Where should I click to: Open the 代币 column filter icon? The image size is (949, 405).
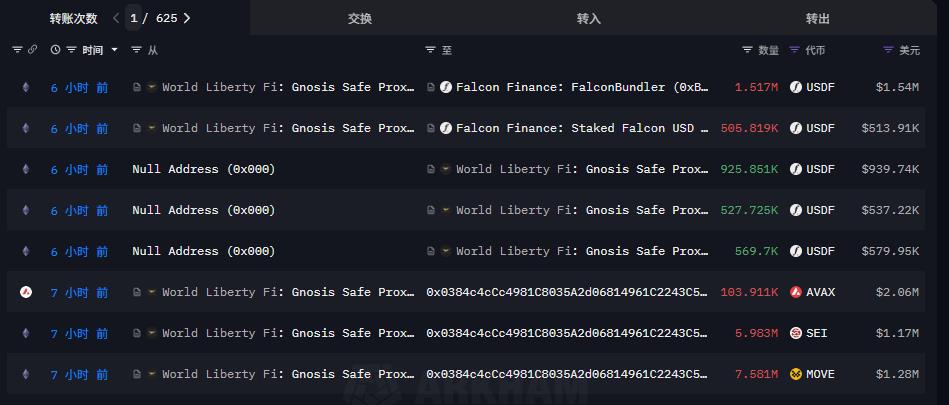coord(795,50)
